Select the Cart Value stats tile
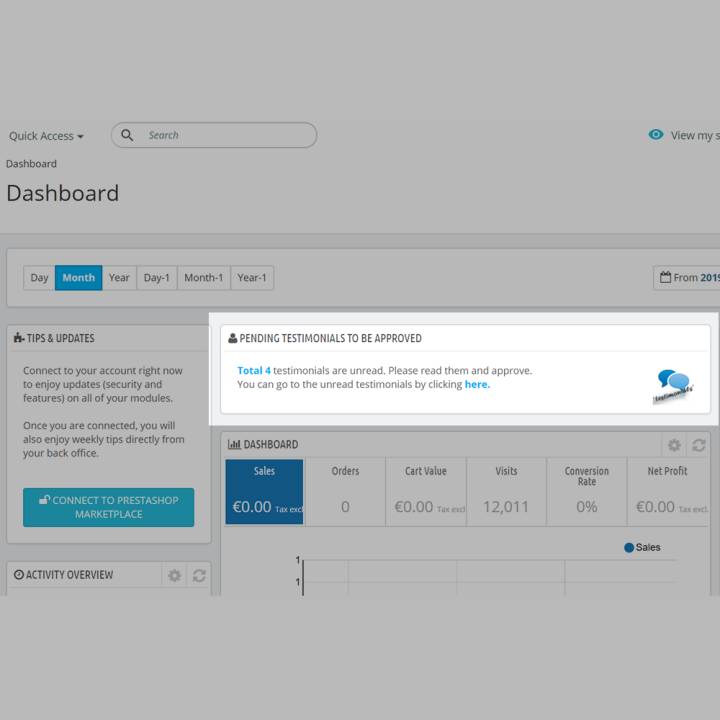 pos(426,492)
